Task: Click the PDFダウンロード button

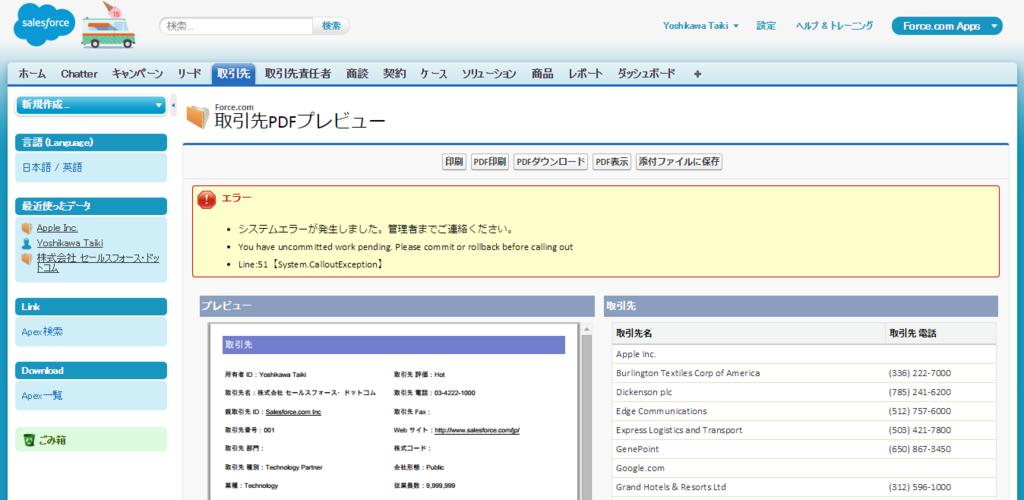Action: click(551, 162)
